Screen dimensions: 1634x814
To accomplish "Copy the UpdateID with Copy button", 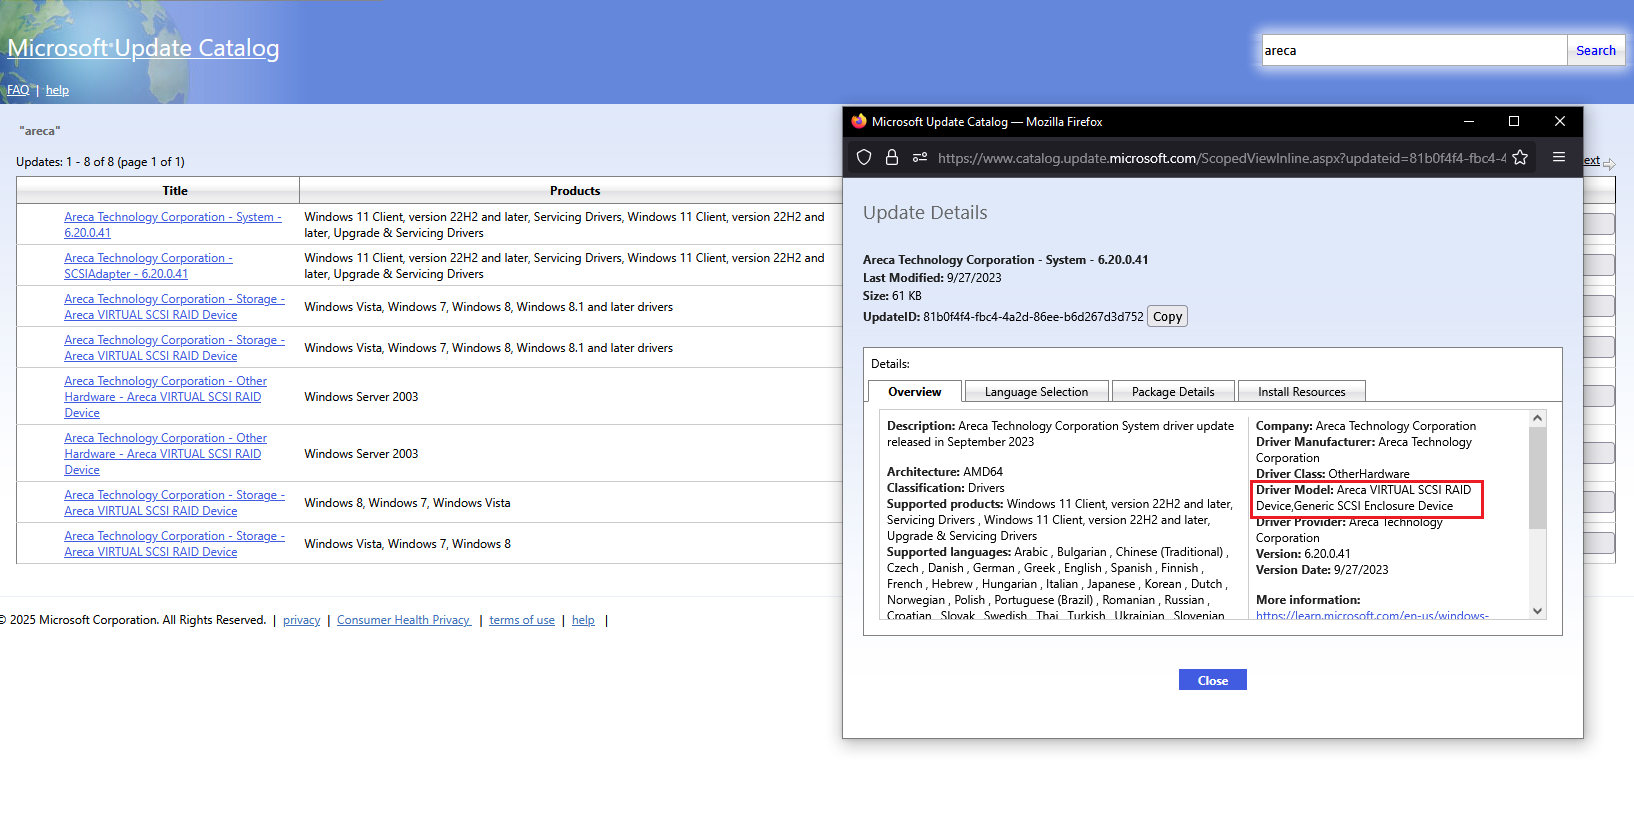I will pos(1167,317).
